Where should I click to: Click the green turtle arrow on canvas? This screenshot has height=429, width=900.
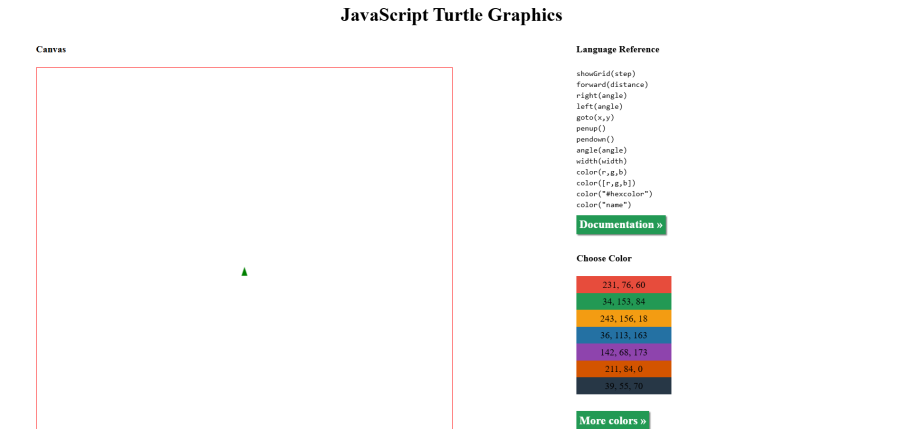(244, 272)
